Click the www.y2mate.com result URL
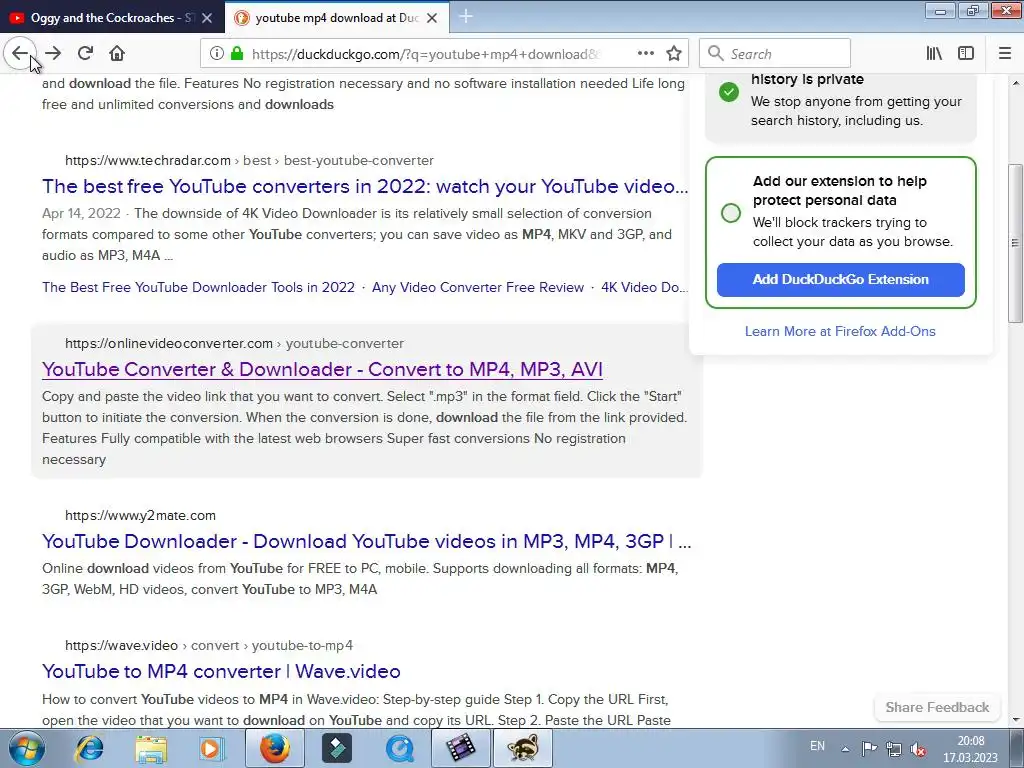Image resolution: width=1024 pixels, height=768 pixels. click(x=140, y=515)
